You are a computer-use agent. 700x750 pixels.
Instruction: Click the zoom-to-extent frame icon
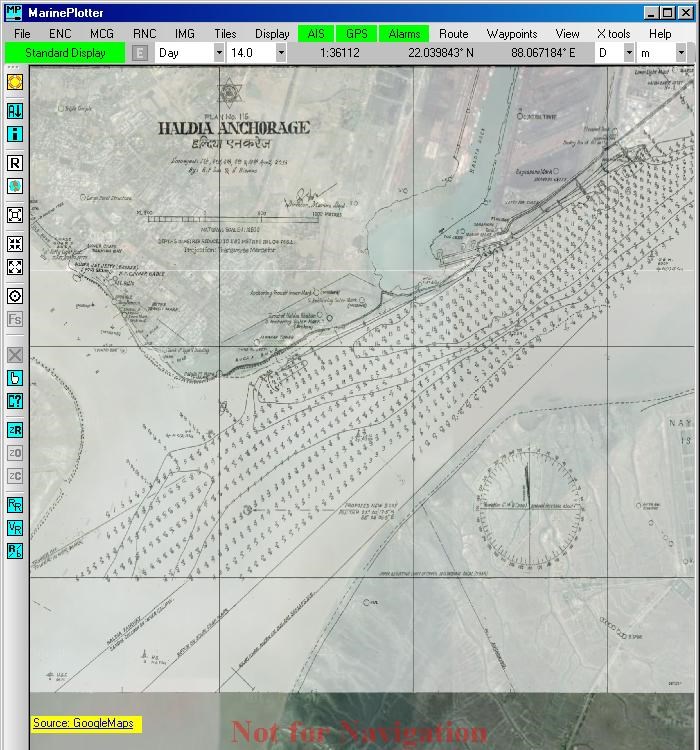[x=15, y=215]
